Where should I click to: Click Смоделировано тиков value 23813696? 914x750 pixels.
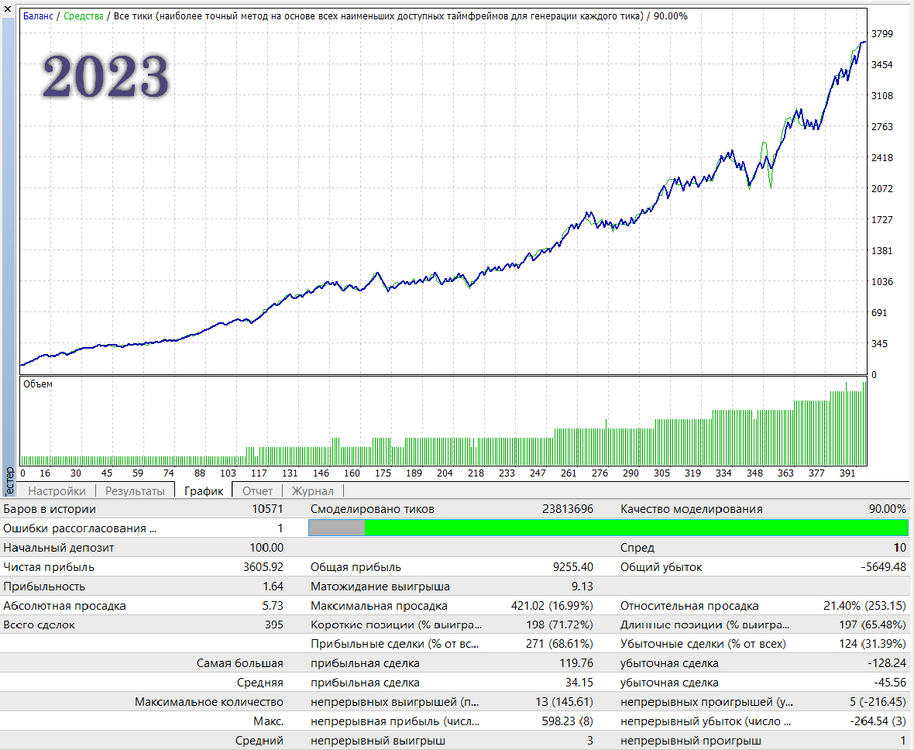click(x=567, y=509)
